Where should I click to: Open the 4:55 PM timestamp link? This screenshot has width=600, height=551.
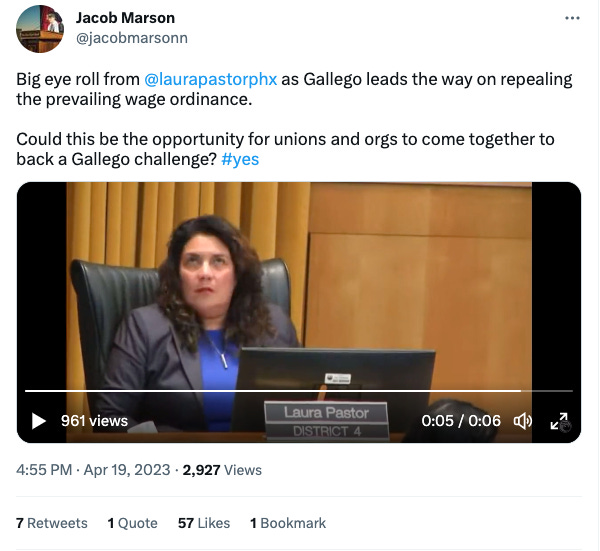44,470
